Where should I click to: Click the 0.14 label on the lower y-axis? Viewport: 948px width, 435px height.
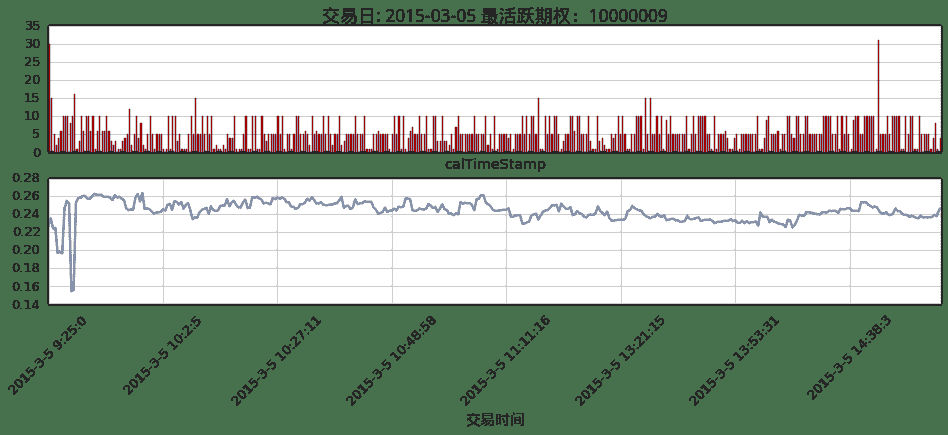(24, 304)
